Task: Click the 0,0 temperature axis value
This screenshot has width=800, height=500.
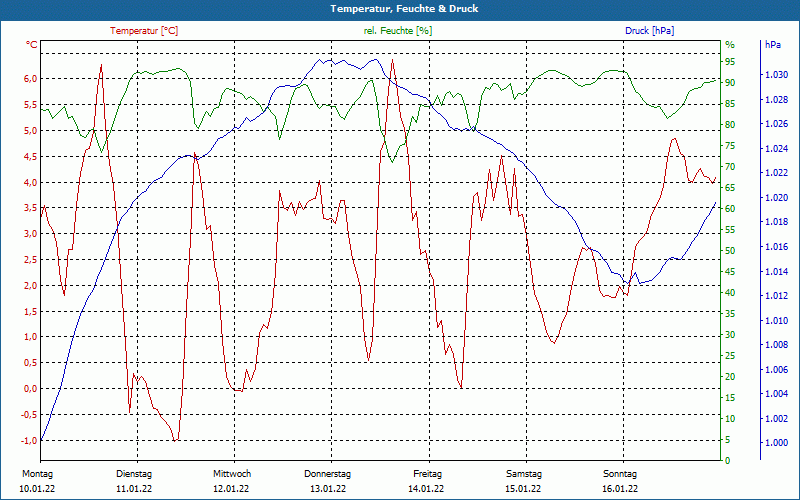Action: click(31, 389)
